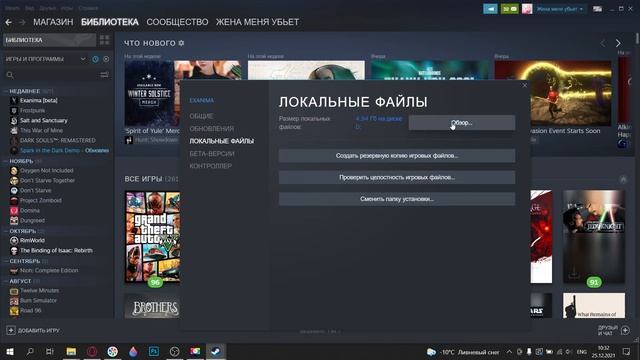Open the СООБЩЕСТВО tab
Image resolution: width=640 pixels, height=360 pixels.
click(x=177, y=22)
